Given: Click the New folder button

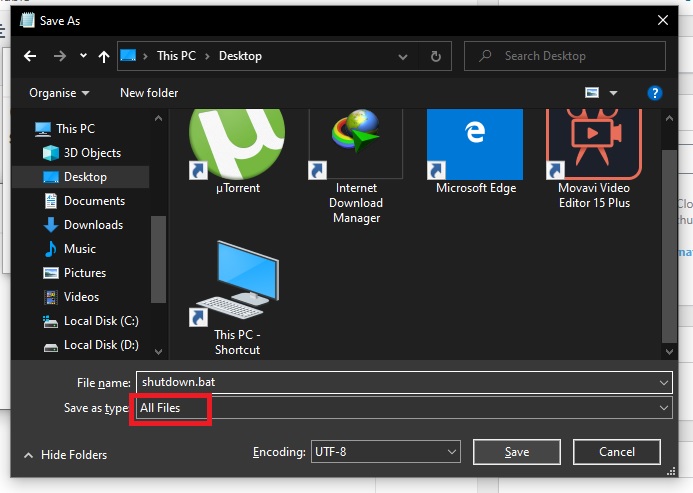Looking at the screenshot, I should pos(149,93).
